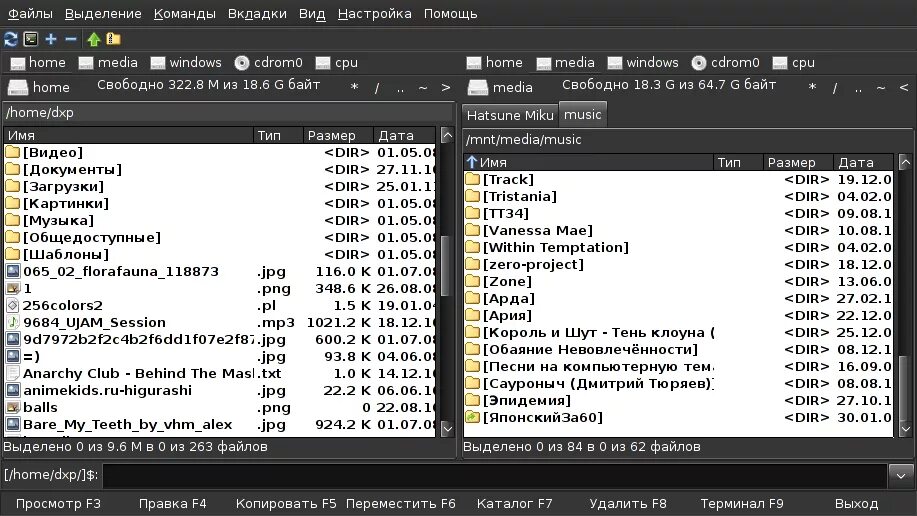Open the Вкладки menu
917x516 pixels.
tap(257, 13)
